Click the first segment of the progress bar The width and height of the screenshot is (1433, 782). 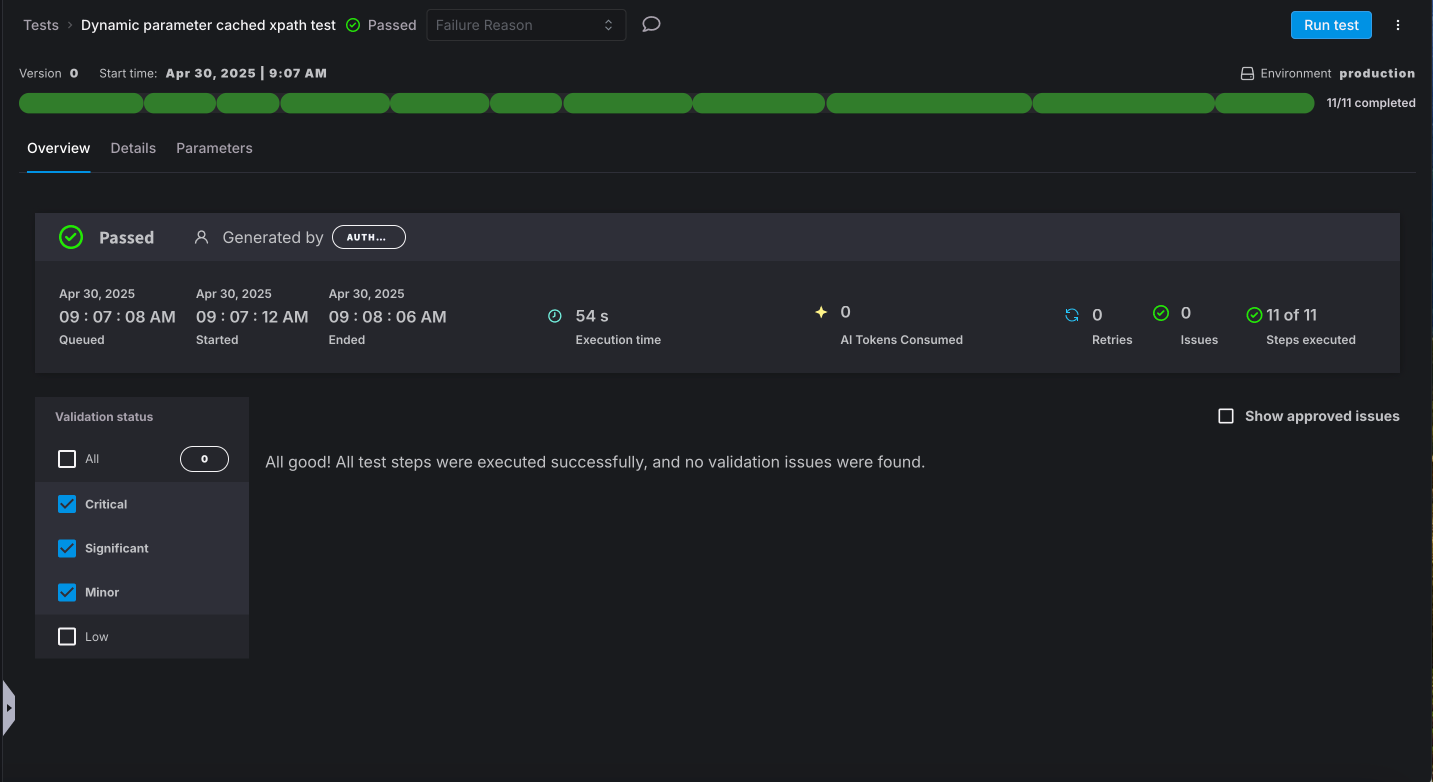coord(81,103)
